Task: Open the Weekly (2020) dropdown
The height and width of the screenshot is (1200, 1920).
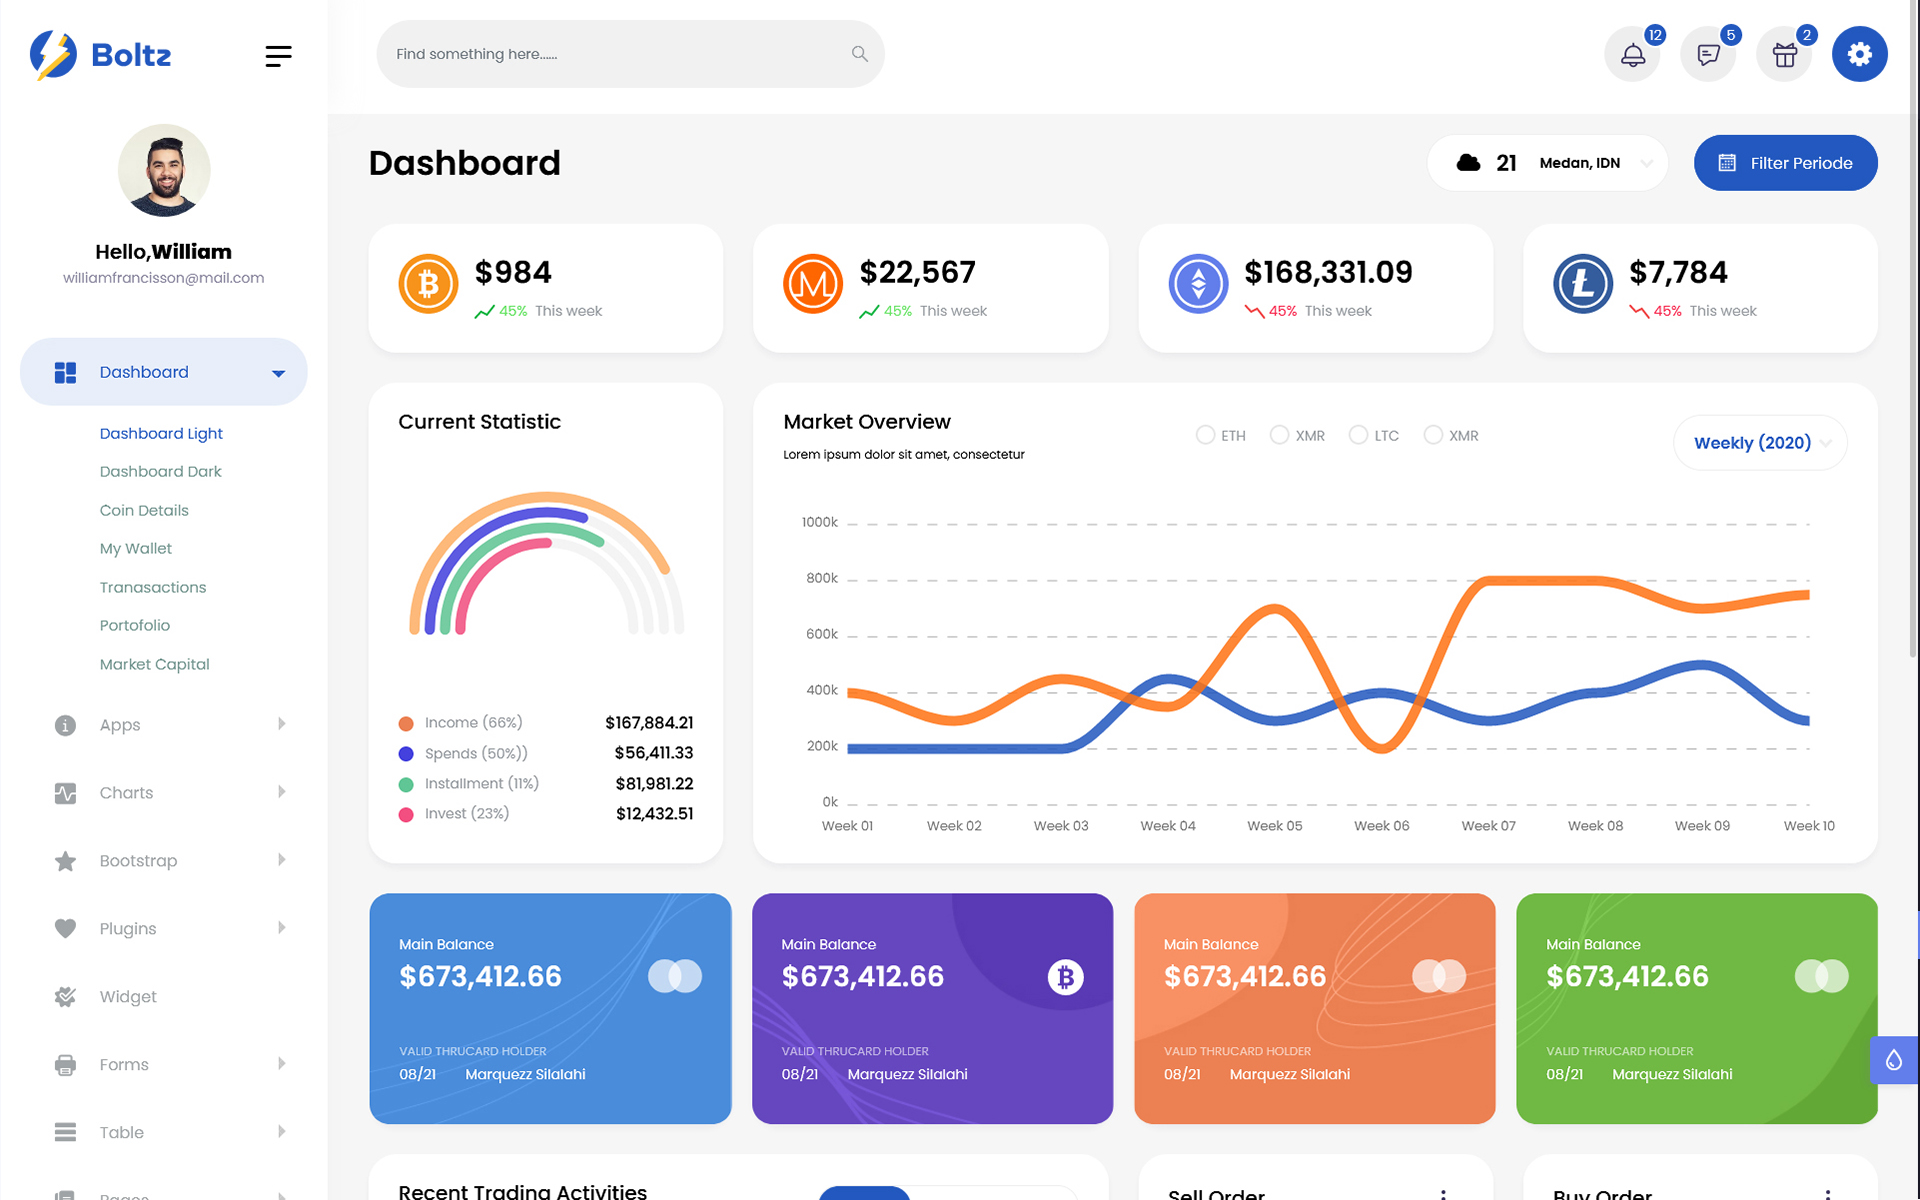Action: click(x=1760, y=443)
